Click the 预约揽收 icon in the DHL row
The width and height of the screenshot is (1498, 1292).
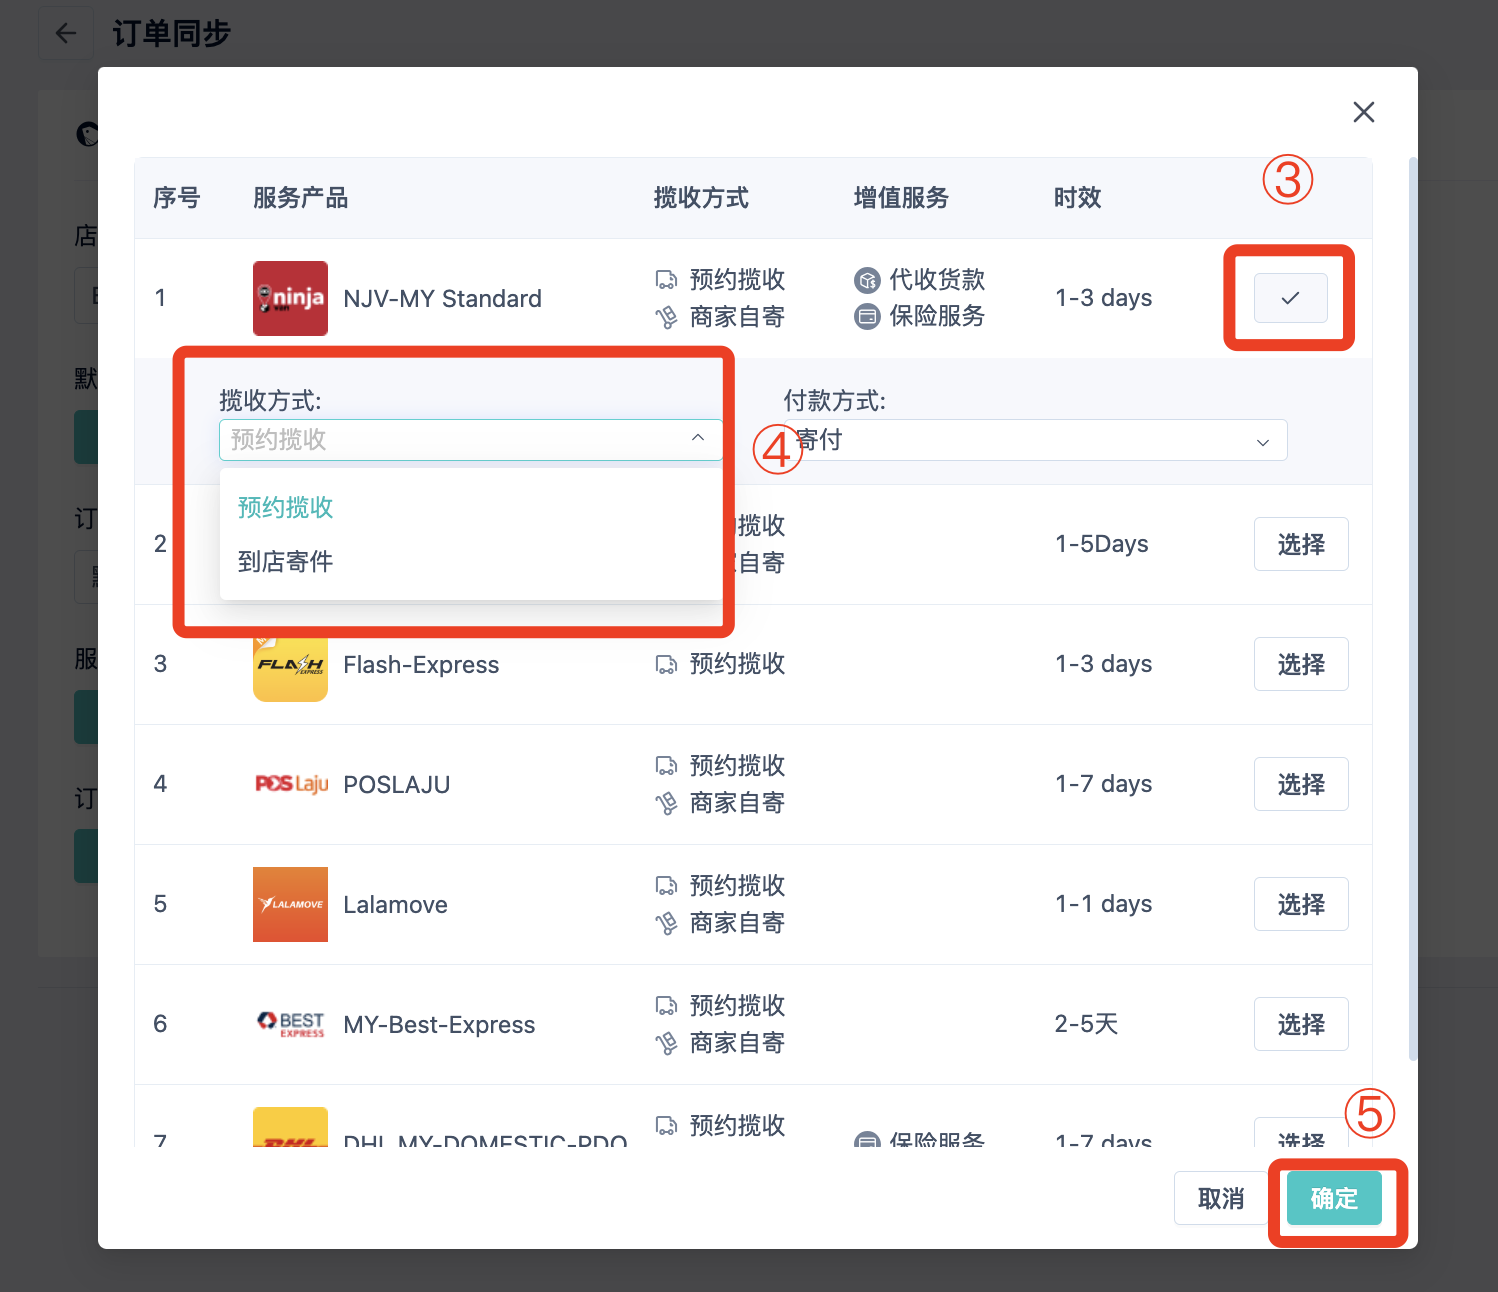coord(666,1126)
